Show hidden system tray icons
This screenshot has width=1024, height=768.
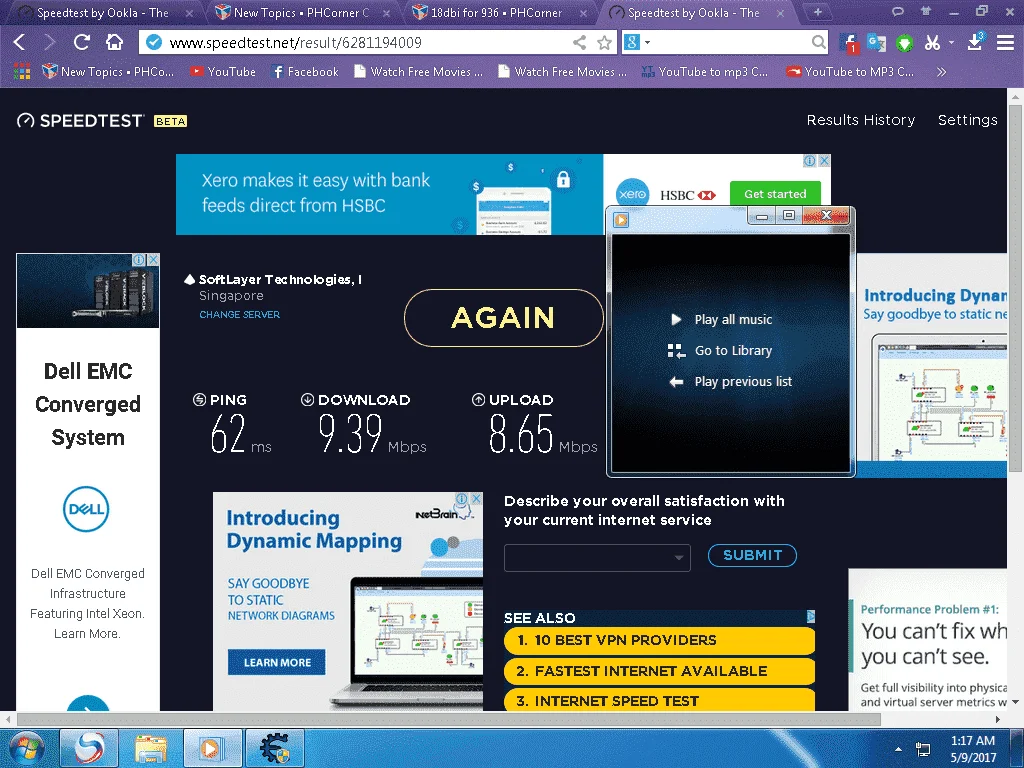point(899,749)
